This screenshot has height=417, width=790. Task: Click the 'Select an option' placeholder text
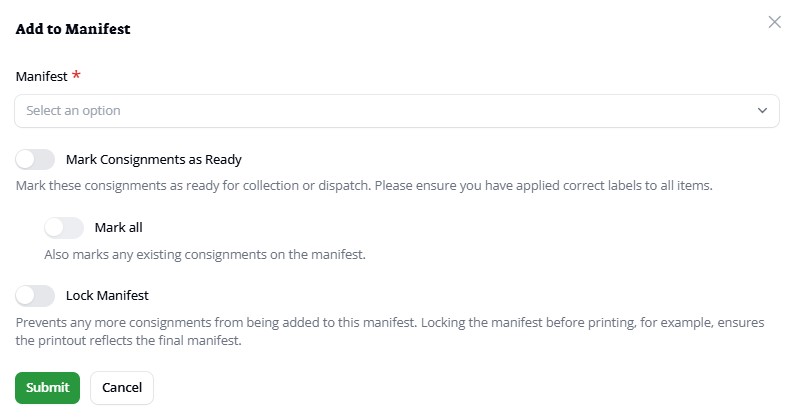(73, 111)
